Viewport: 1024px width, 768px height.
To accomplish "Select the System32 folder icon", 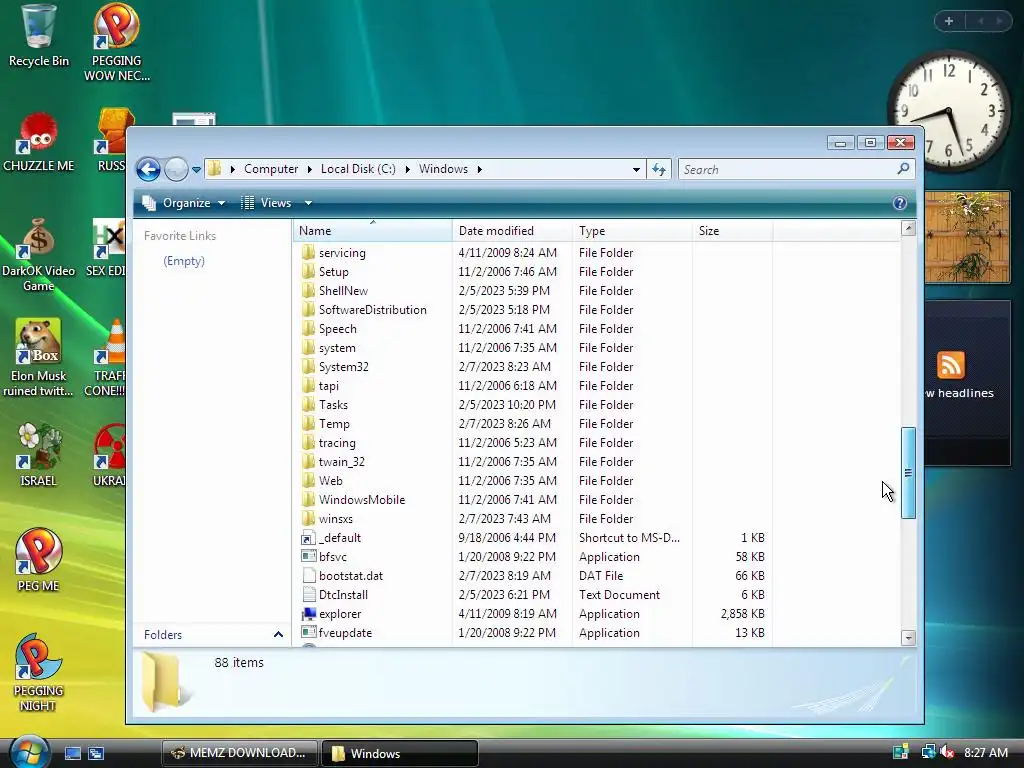I will click(x=308, y=366).
